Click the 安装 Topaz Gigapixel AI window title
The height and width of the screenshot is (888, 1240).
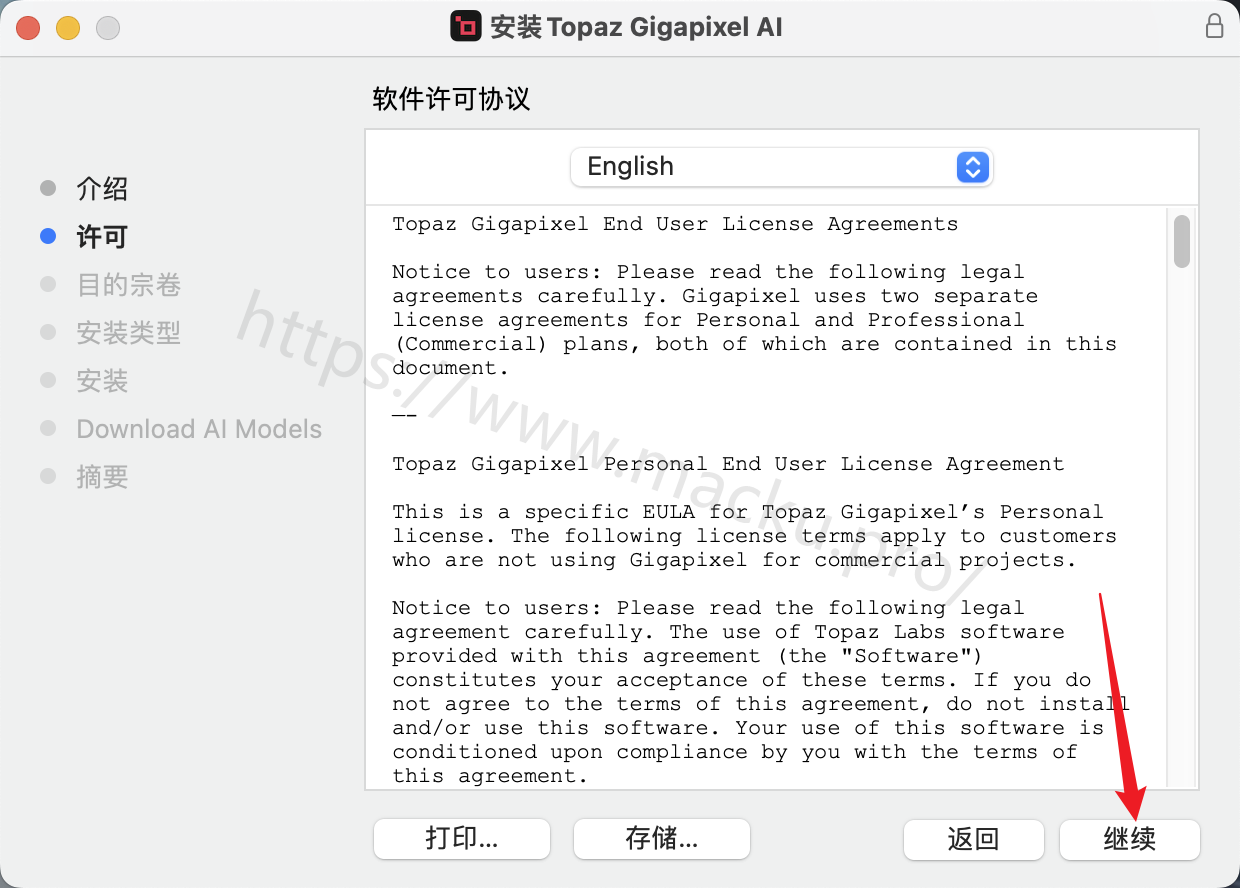637,27
